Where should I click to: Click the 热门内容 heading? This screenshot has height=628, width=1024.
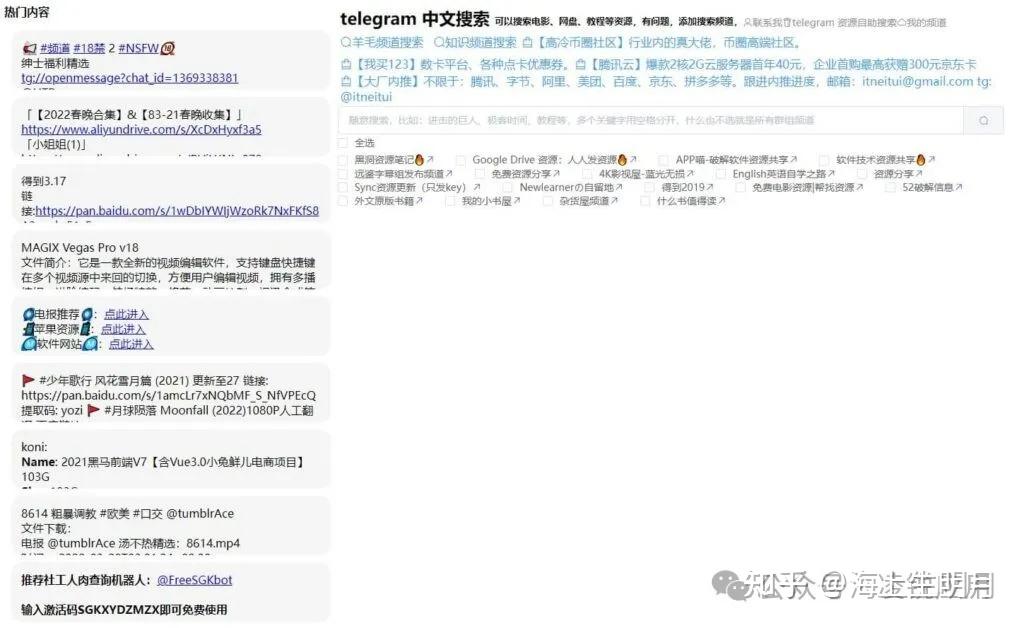(x=27, y=12)
